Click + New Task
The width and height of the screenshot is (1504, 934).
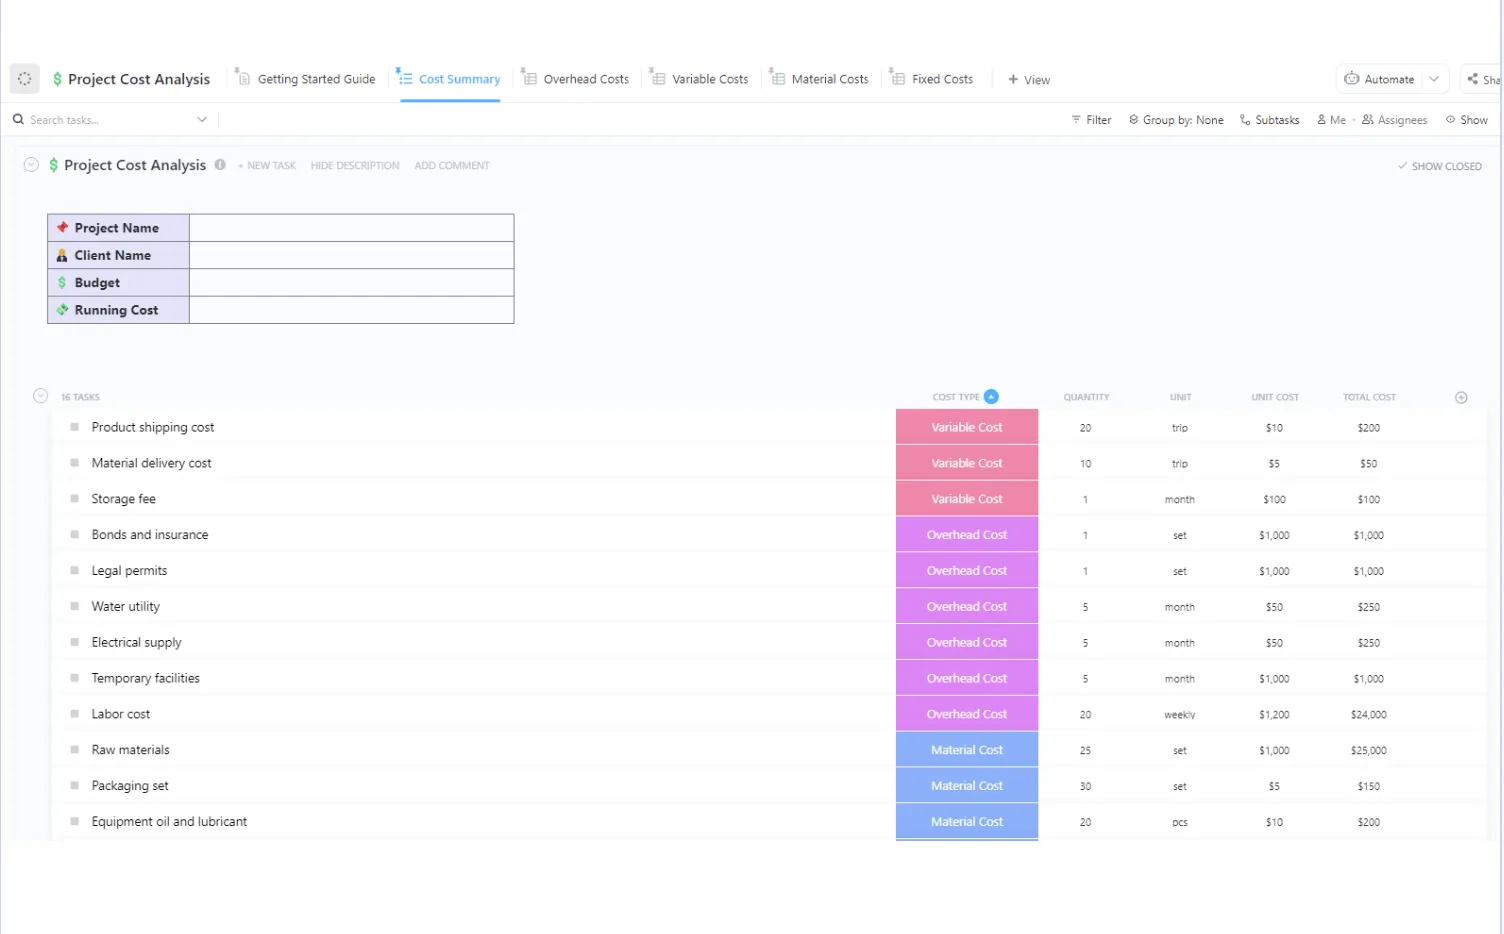tap(267, 166)
